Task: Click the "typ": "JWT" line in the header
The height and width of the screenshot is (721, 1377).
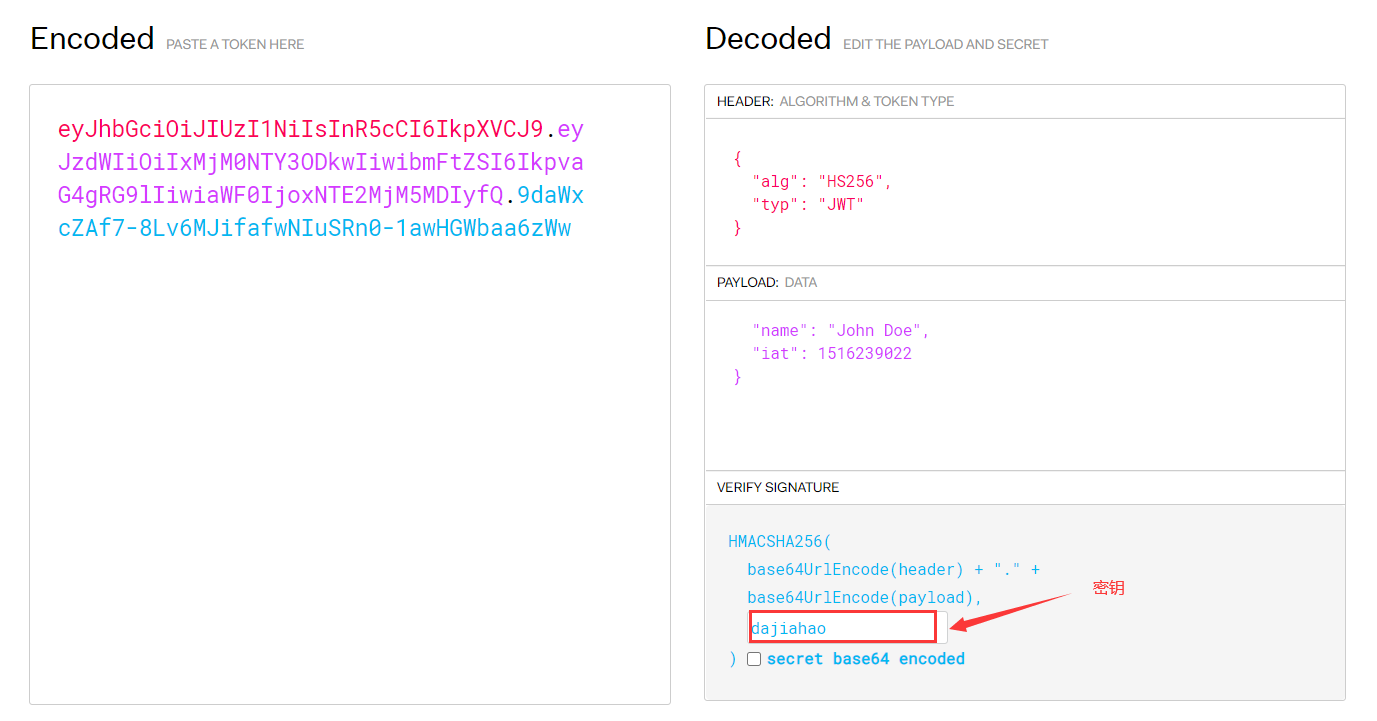Action: point(808,205)
